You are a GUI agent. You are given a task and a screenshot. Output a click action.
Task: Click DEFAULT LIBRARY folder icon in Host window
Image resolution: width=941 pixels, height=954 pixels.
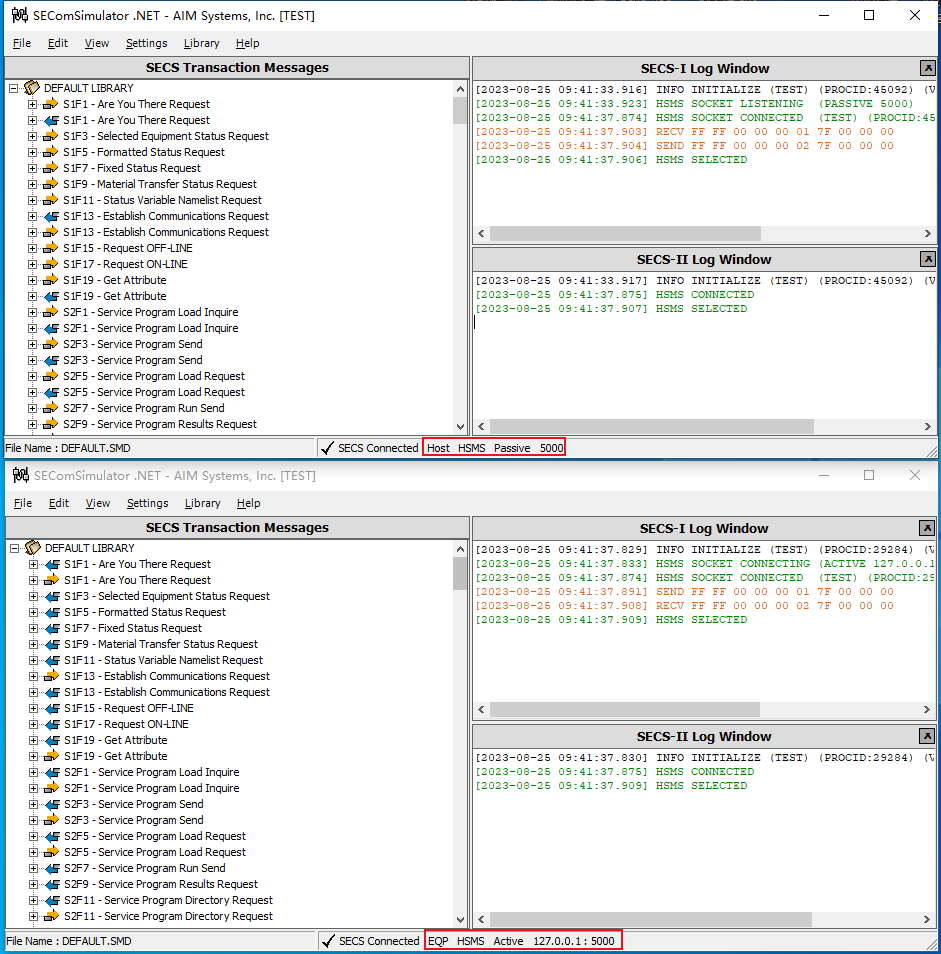(32, 88)
